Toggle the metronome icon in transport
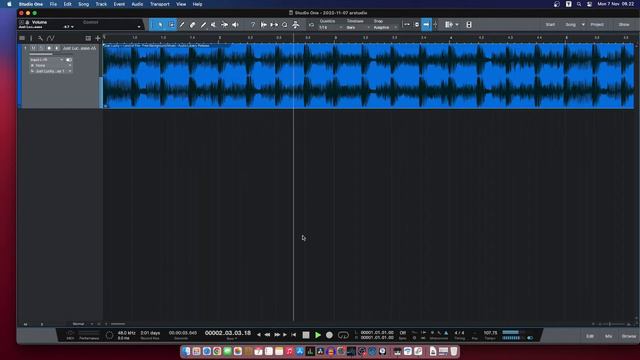The height and width of the screenshot is (360, 640). pyautogui.click(x=446, y=333)
